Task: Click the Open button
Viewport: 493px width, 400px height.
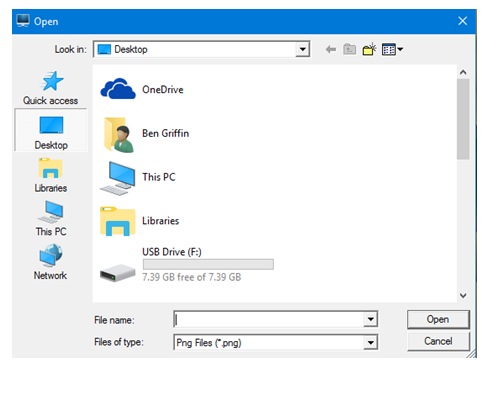Action: pyautogui.click(x=438, y=319)
